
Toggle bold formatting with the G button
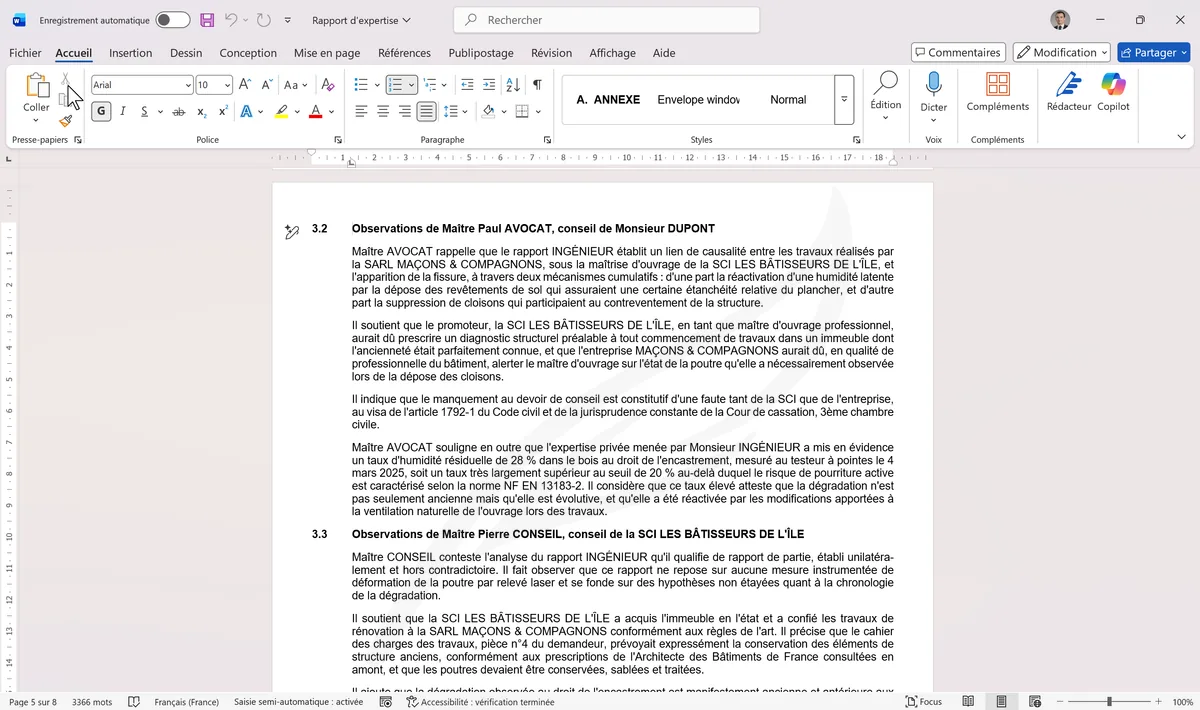coord(100,111)
